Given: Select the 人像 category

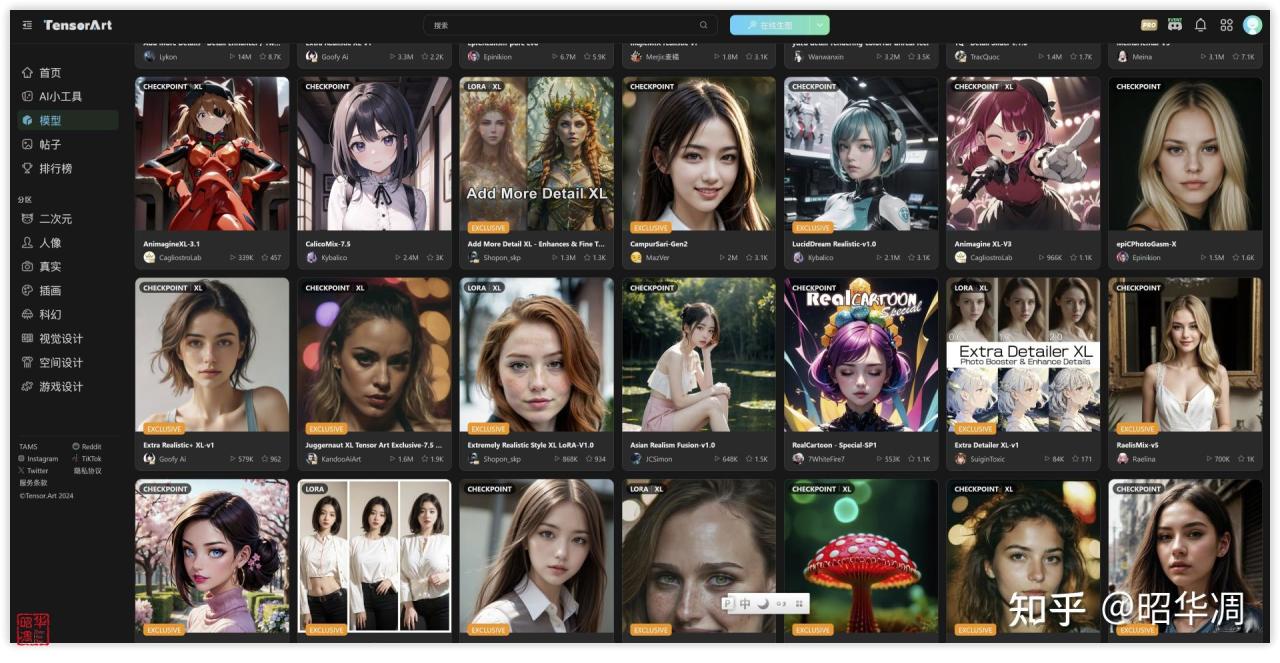Looking at the screenshot, I should pos(67,243).
